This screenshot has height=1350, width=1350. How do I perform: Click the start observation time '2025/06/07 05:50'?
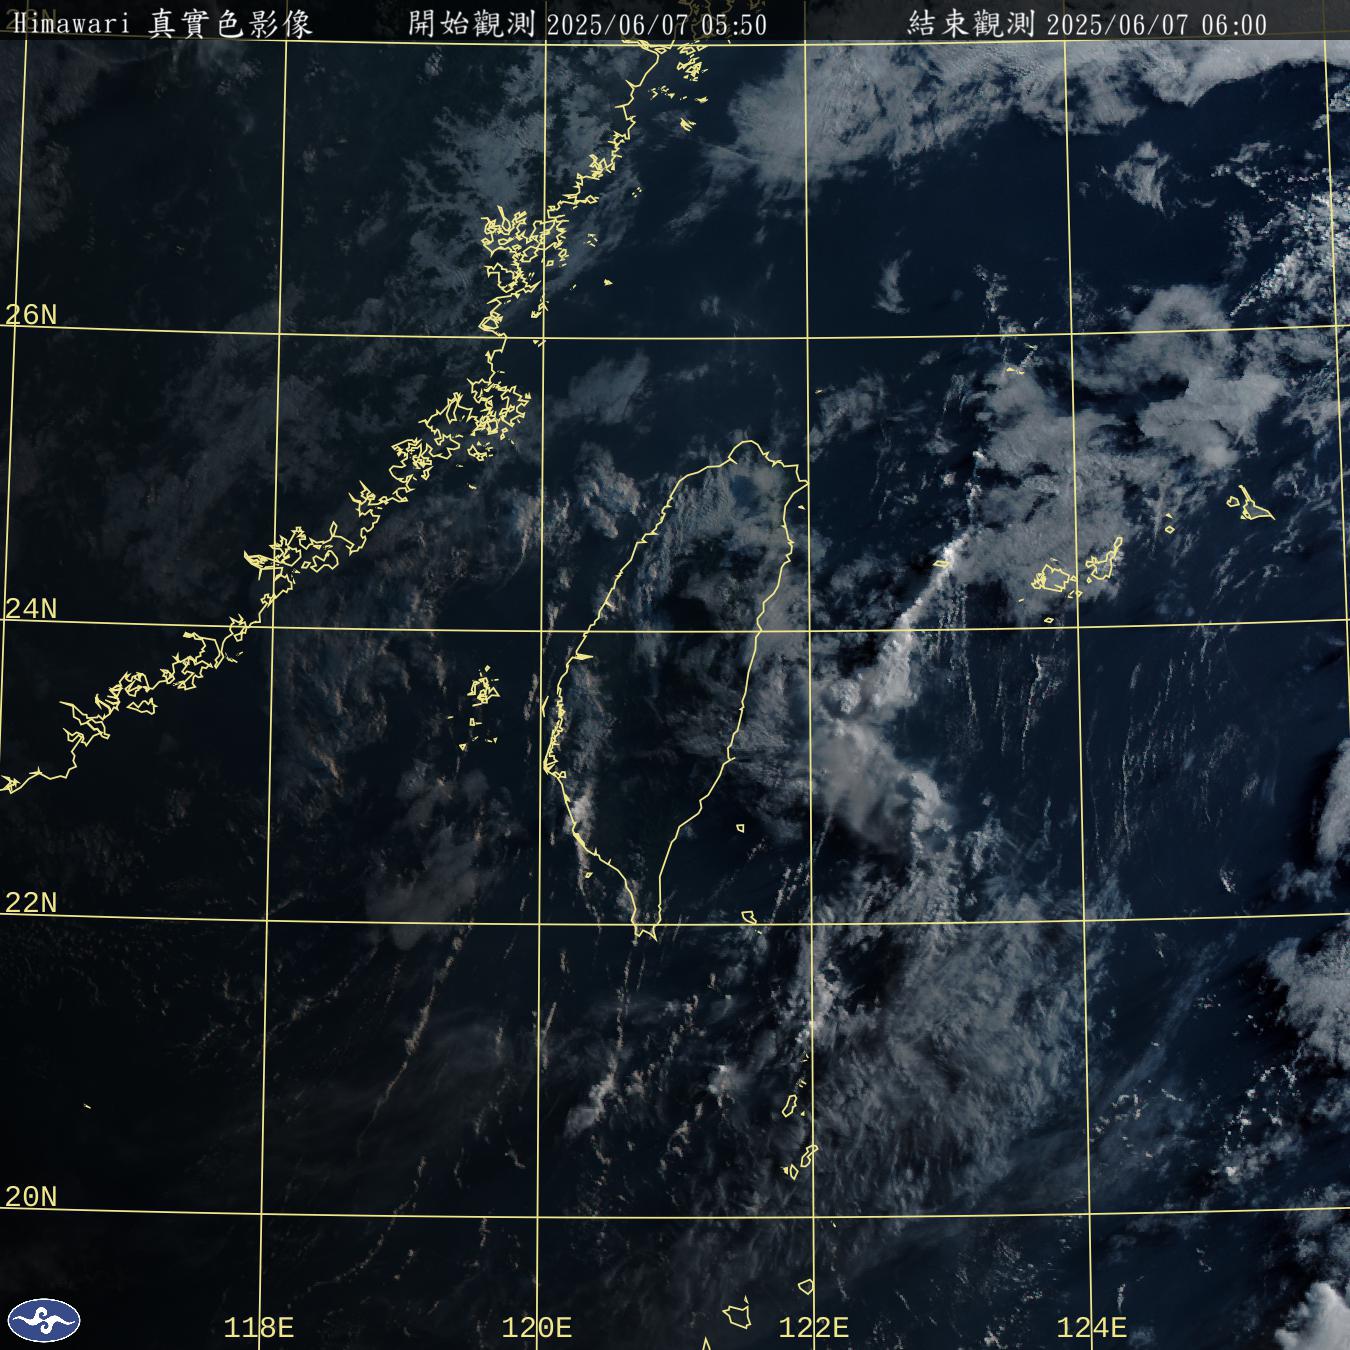tap(657, 25)
